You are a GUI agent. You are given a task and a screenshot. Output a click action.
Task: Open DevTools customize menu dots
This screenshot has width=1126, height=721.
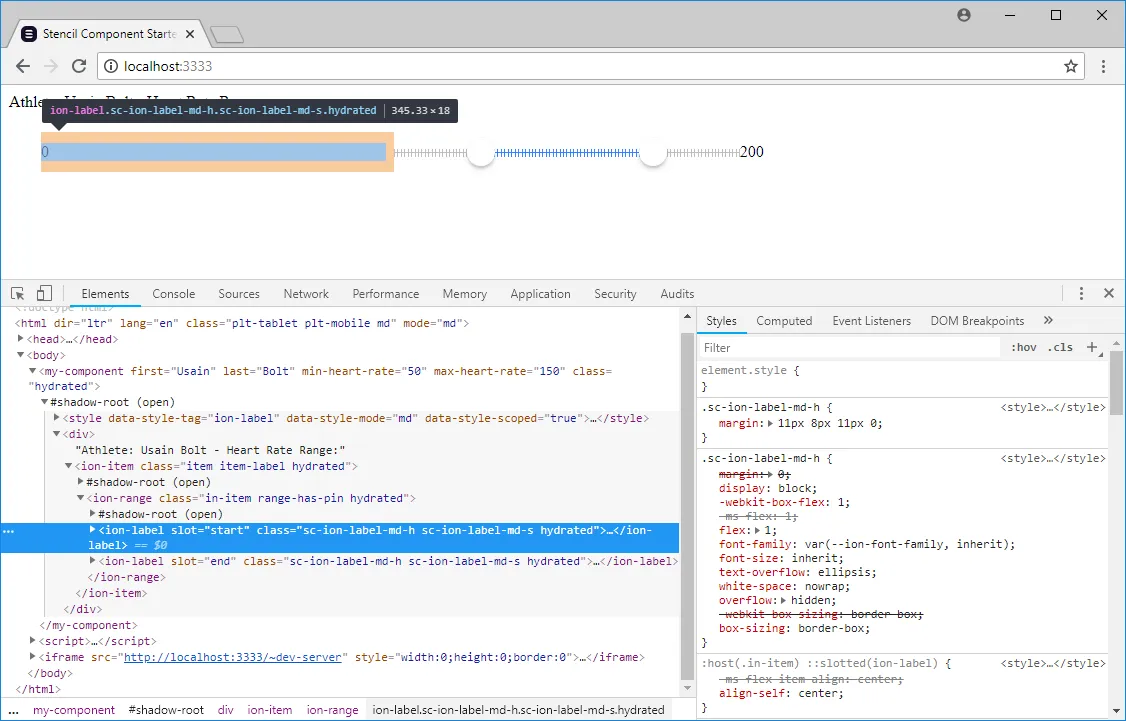(x=1081, y=293)
